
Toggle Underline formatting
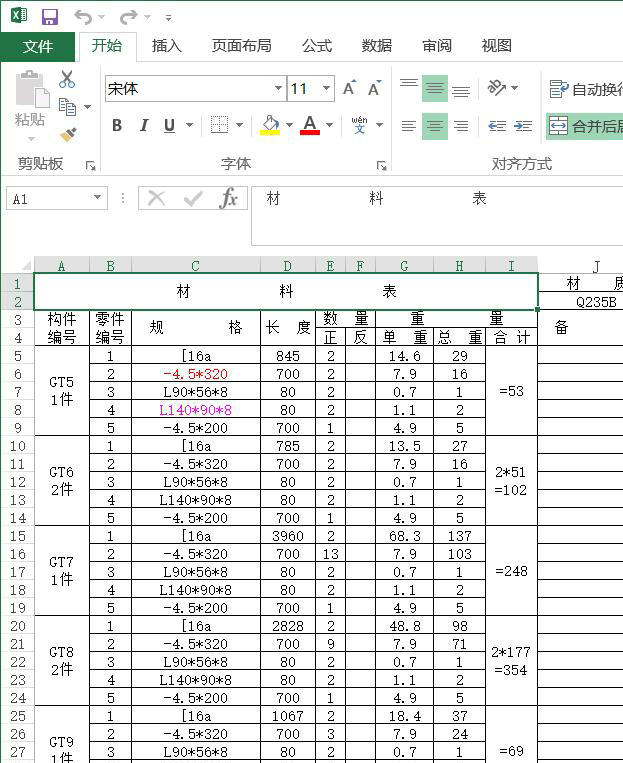pyautogui.click(x=169, y=126)
